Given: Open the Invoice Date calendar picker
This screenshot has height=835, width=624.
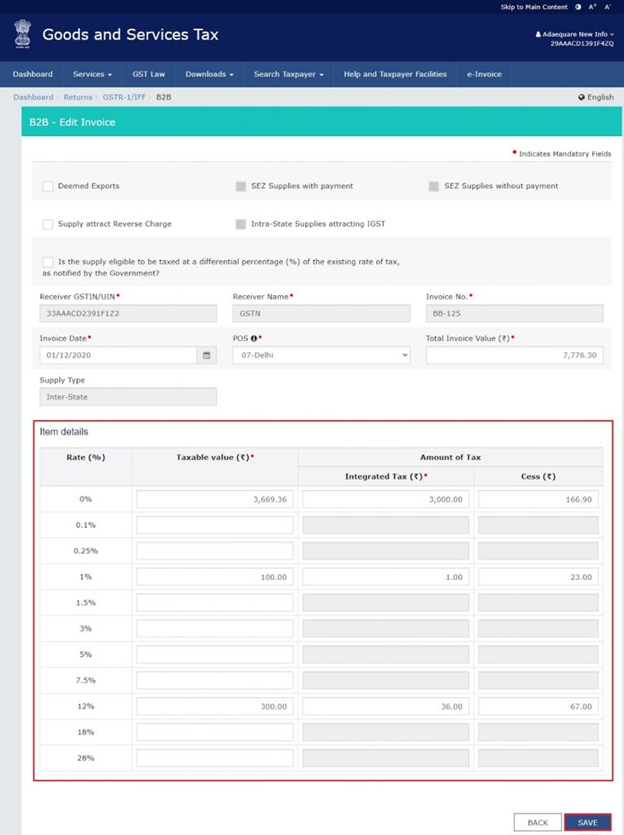Looking at the screenshot, I should point(207,355).
